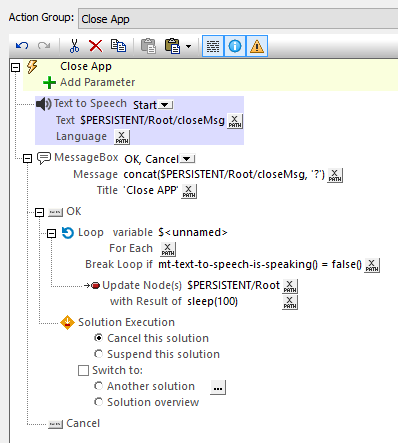
Task: Click the Text to Speech action label
Action: 90,103
